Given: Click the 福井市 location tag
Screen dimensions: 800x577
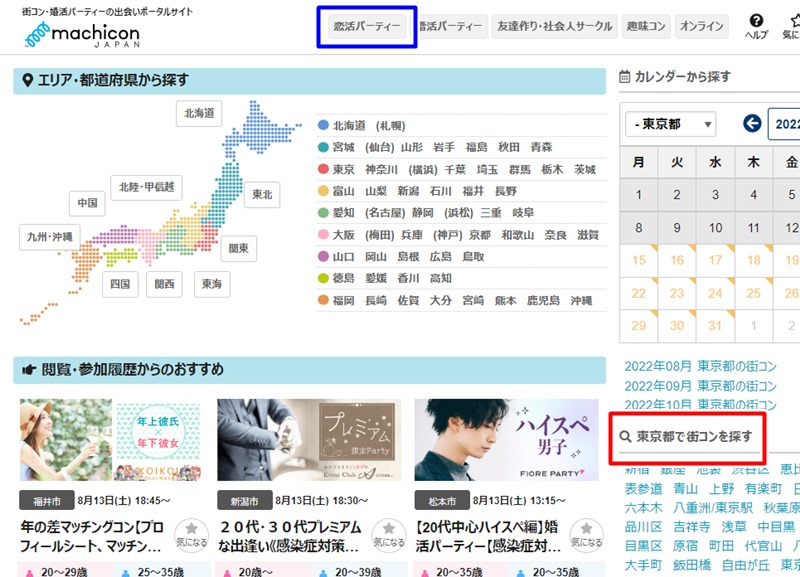Looking at the screenshot, I should (47, 501).
